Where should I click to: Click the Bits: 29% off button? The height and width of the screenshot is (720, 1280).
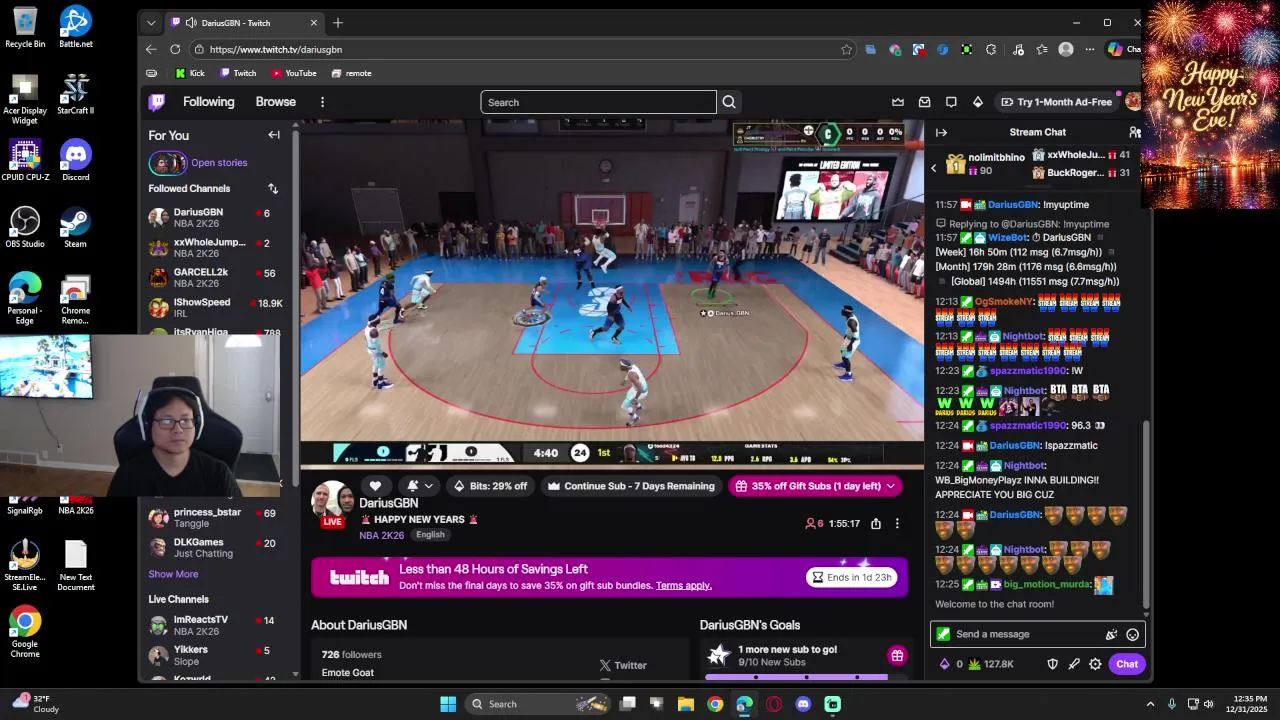[490, 486]
